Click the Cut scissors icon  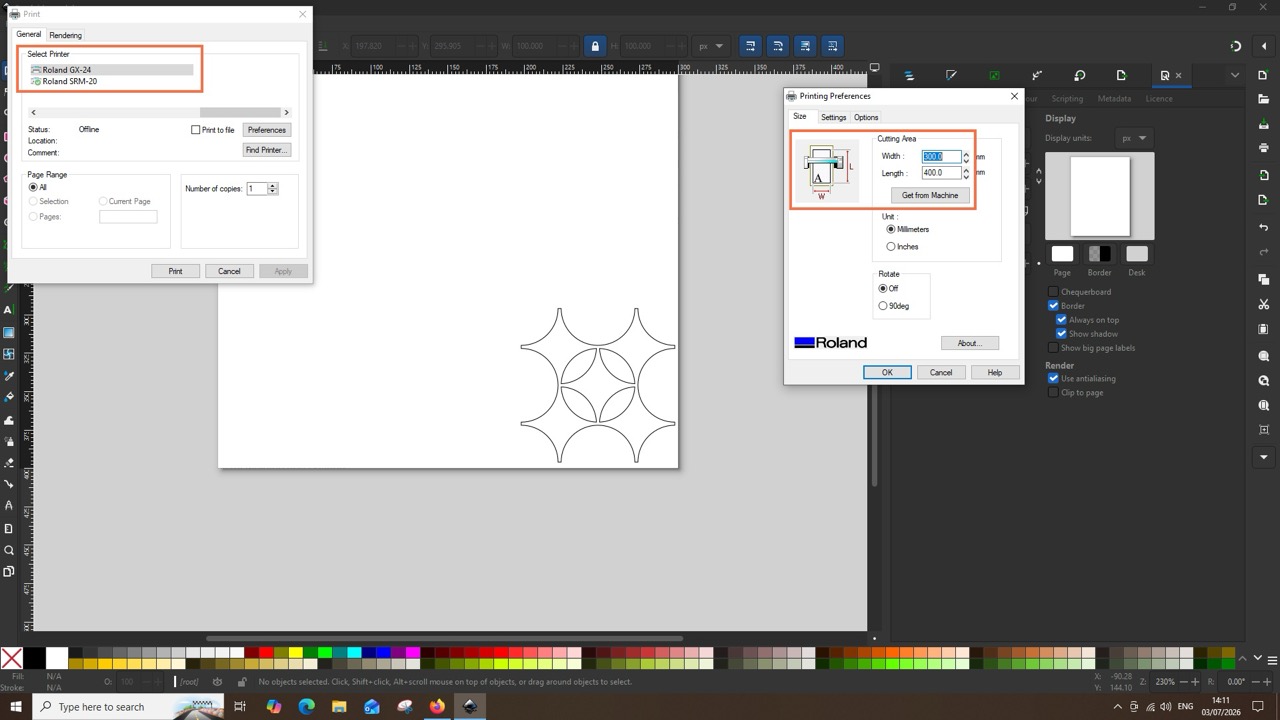pyautogui.click(x=1264, y=305)
